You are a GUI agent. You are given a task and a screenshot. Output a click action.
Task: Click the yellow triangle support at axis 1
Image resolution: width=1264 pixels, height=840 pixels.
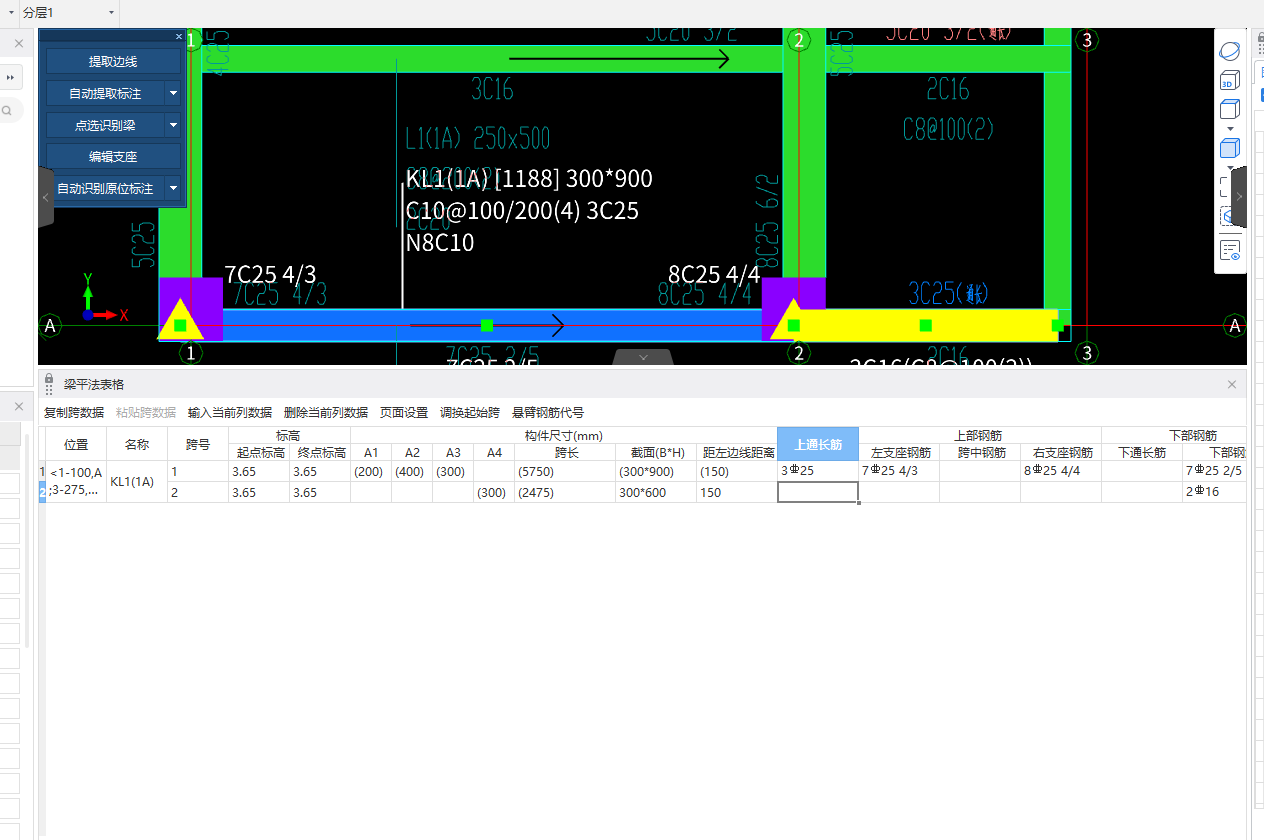click(181, 320)
